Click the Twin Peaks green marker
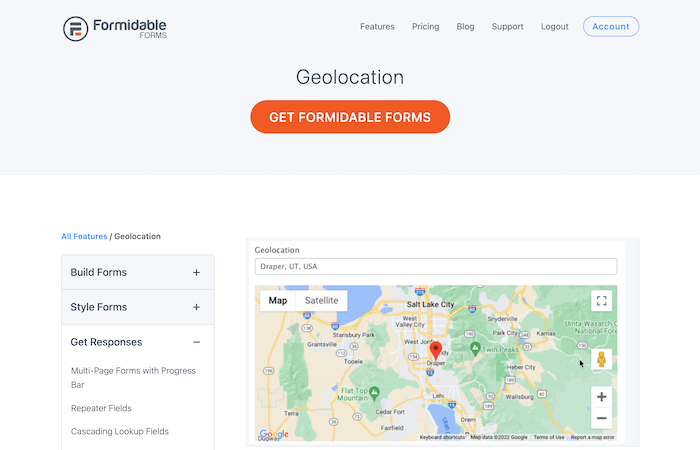 [x=475, y=348]
